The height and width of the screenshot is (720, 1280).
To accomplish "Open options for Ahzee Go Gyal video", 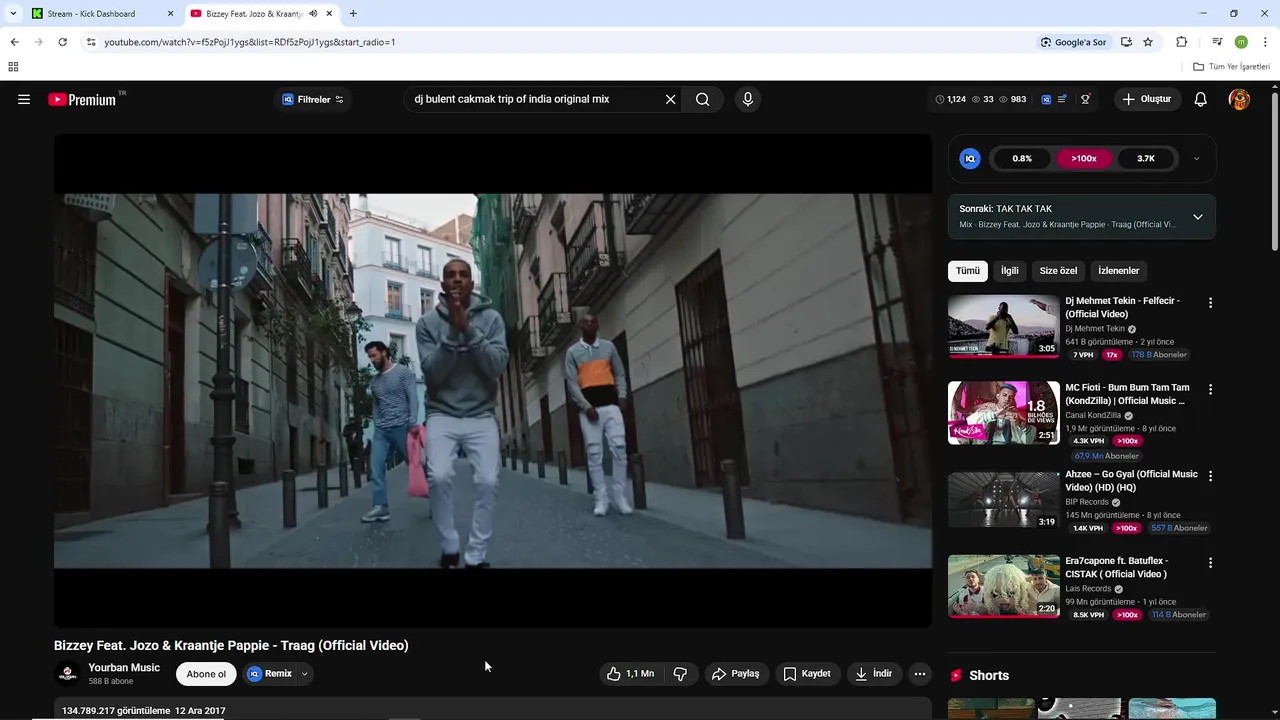I will [x=1210, y=476].
